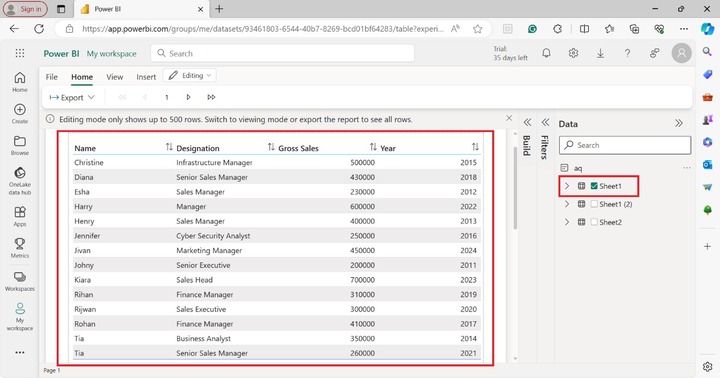
Task: Click the Data pane search field
Action: tap(625, 145)
